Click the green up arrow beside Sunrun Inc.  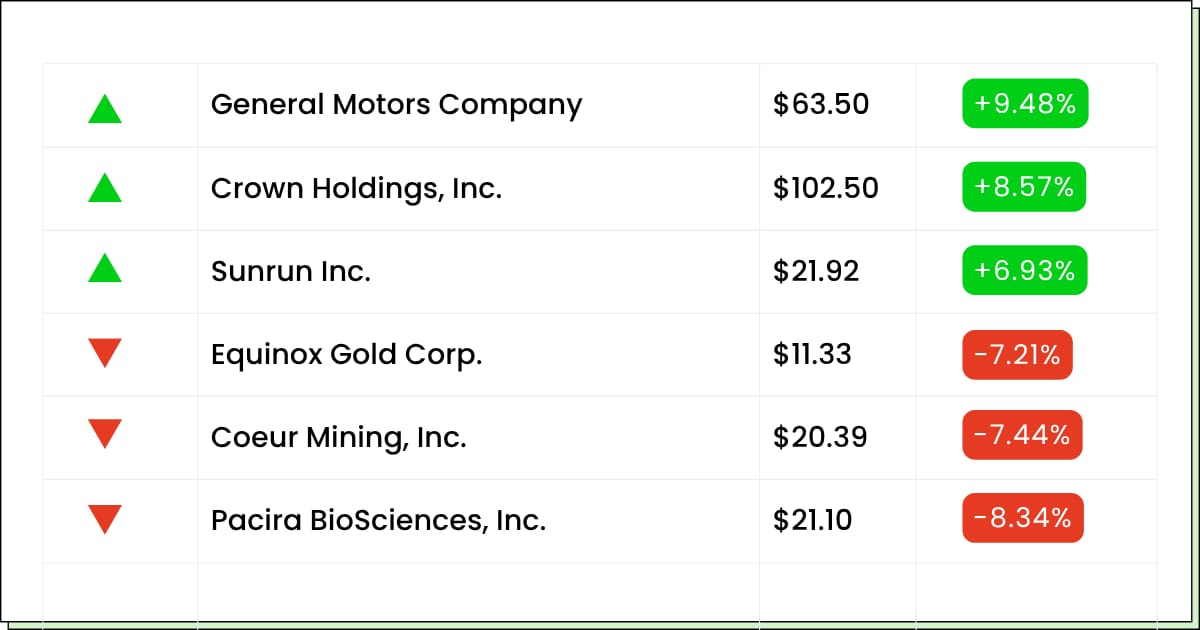pos(105,267)
